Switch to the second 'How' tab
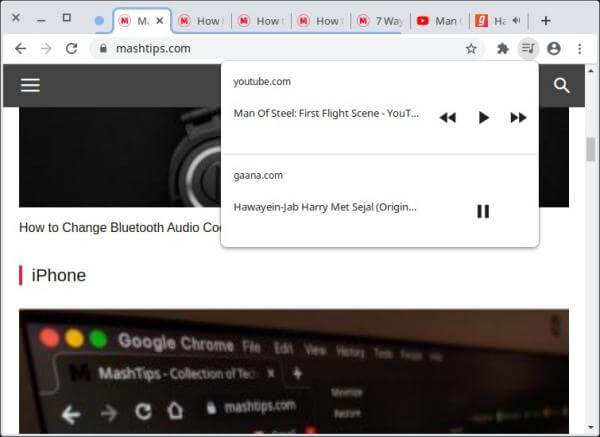600x437 pixels. 261,21
